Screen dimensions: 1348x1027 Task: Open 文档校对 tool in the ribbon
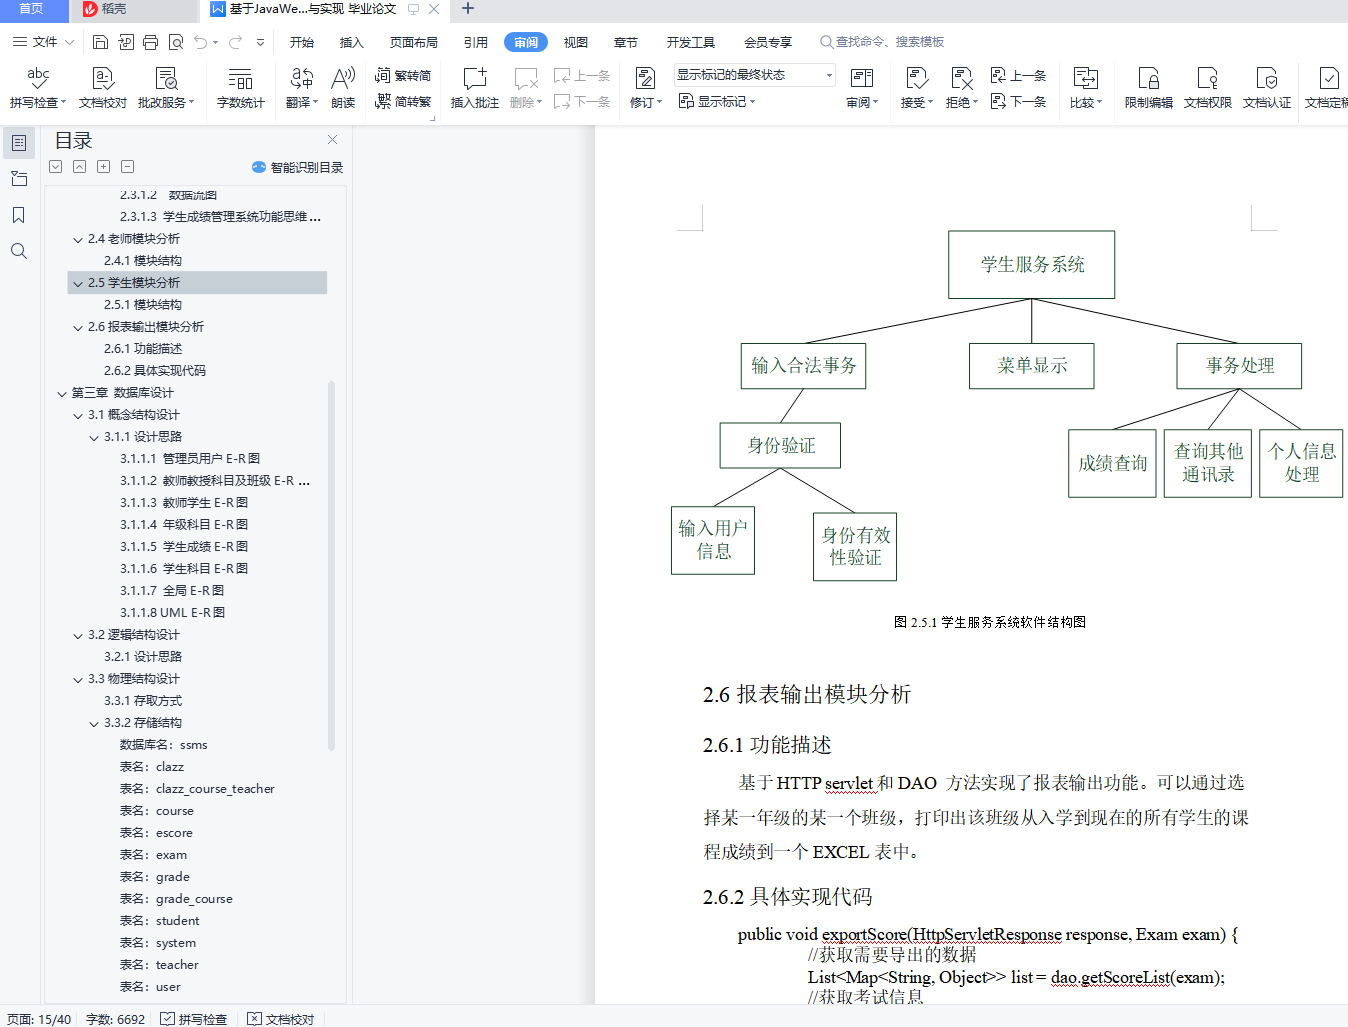tap(103, 87)
